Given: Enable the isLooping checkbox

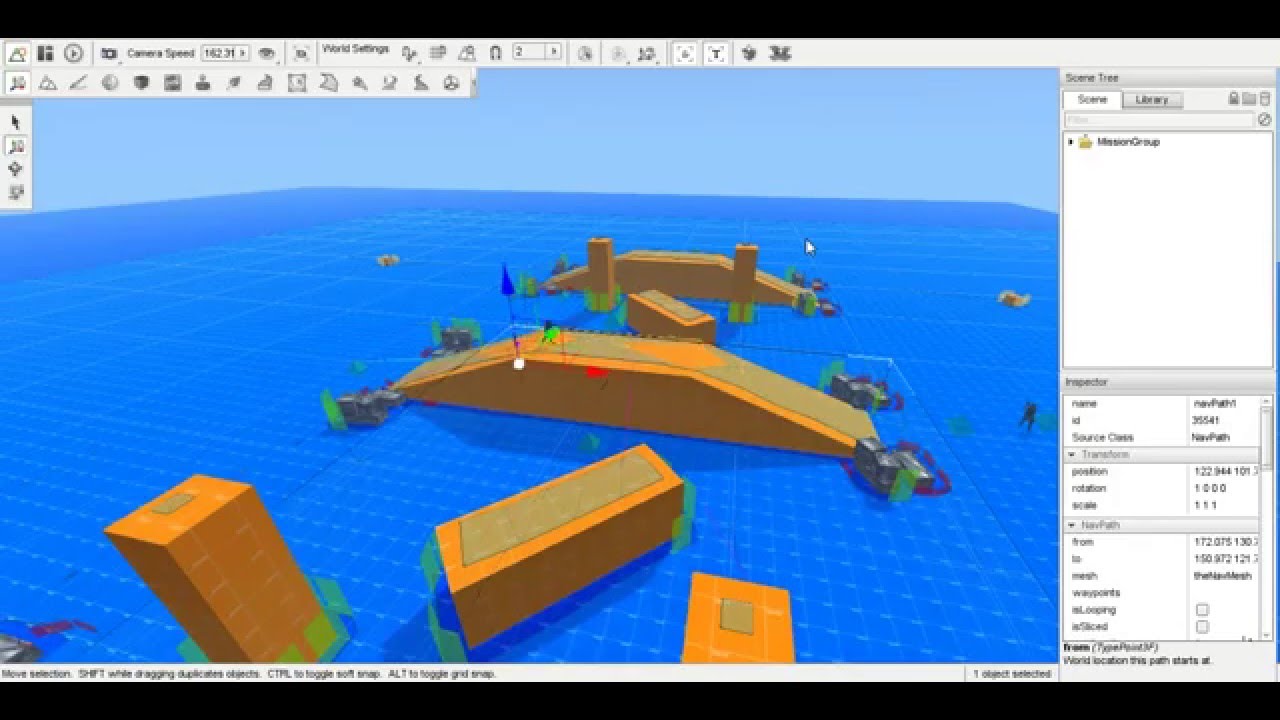Looking at the screenshot, I should (x=1202, y=610).
